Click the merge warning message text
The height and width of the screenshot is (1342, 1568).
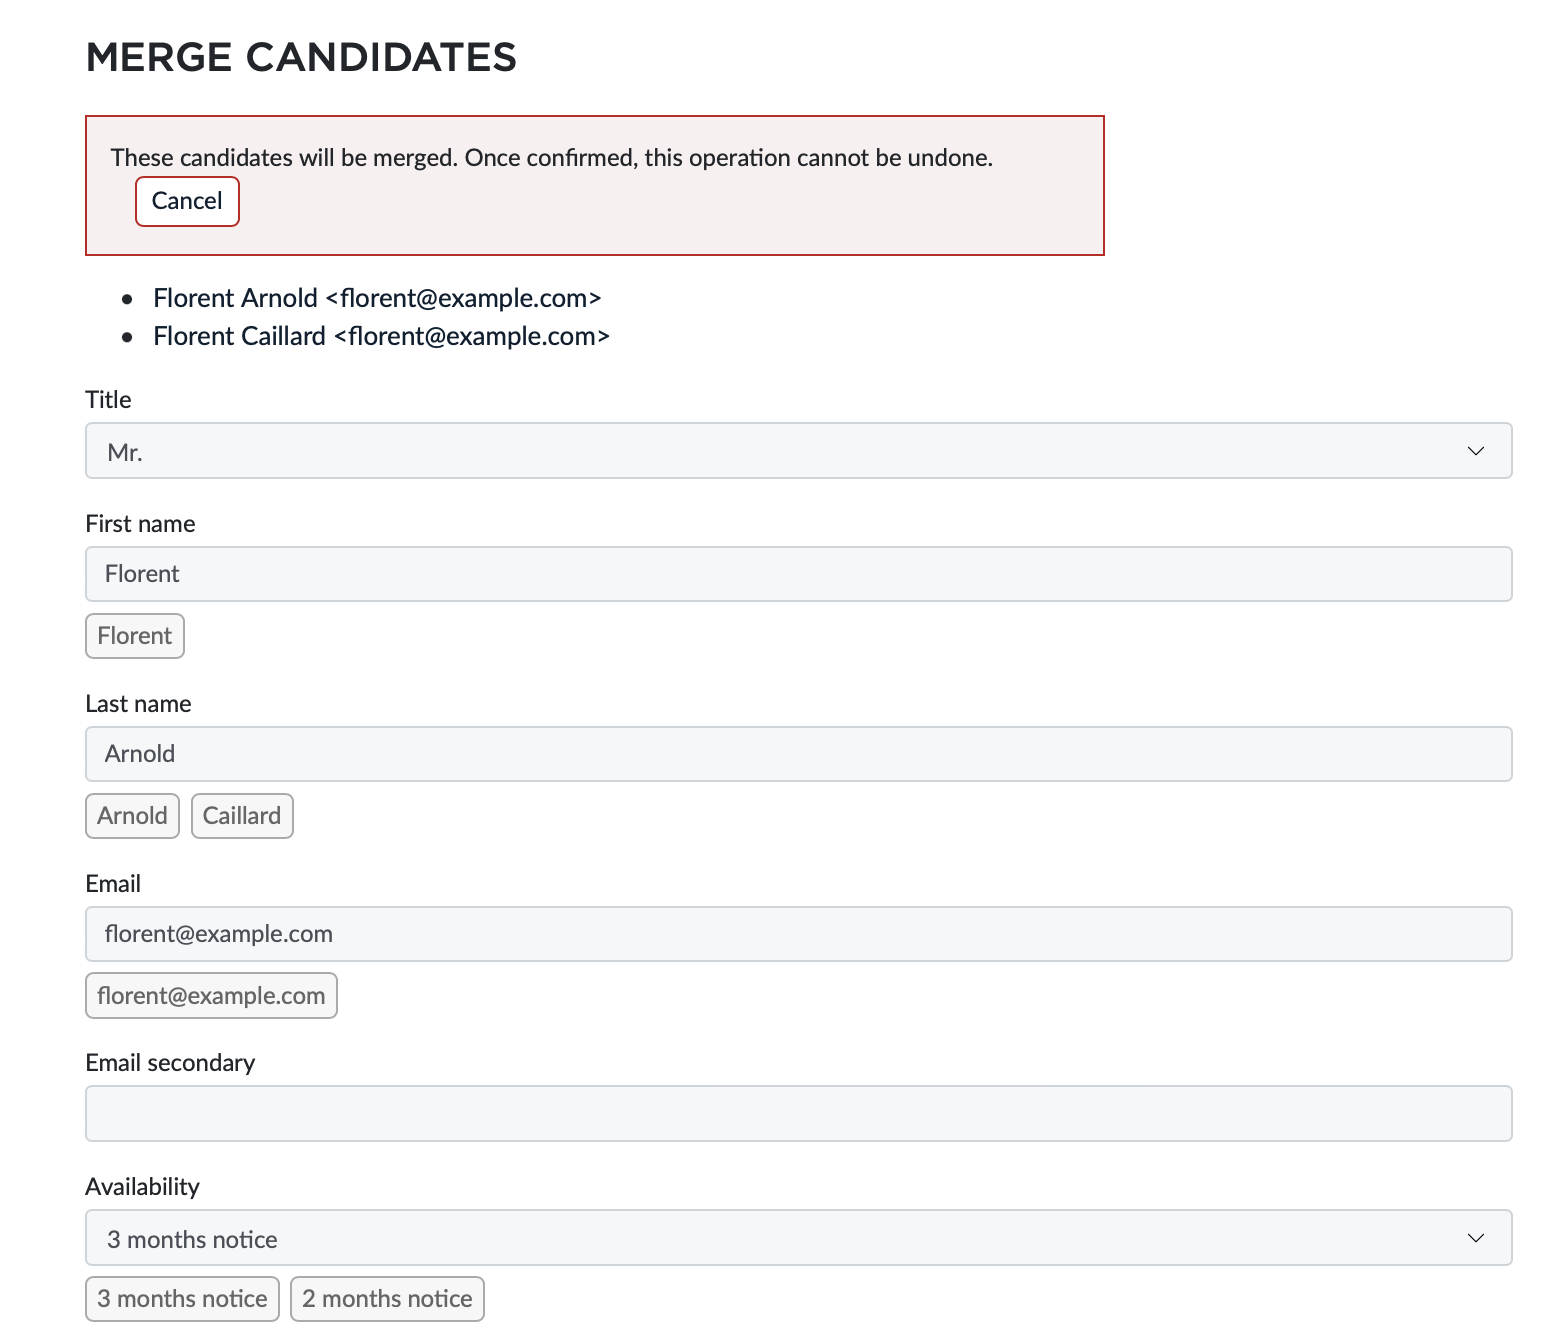pyautogui.click(x=551, y=158)
